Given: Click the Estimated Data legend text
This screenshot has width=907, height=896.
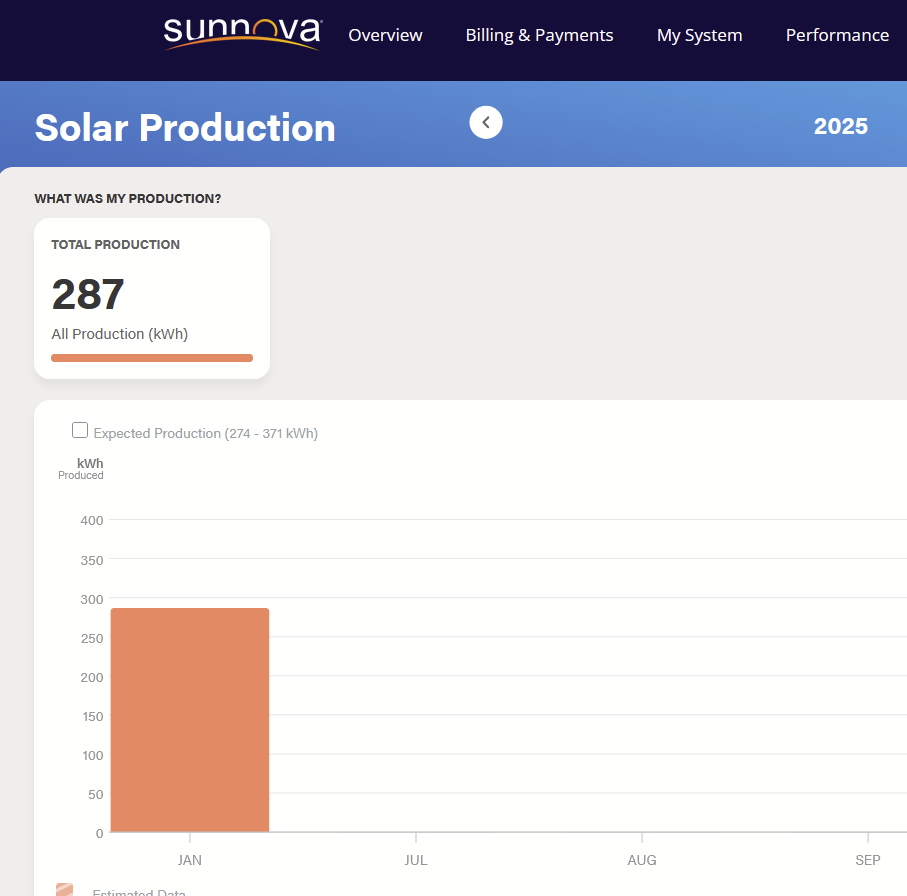Looking at the screenshot, I should tap(139, 891).
